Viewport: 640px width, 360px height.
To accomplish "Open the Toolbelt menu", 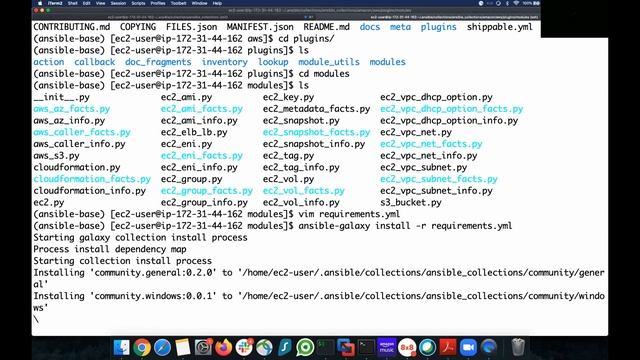I will (178, 3).
